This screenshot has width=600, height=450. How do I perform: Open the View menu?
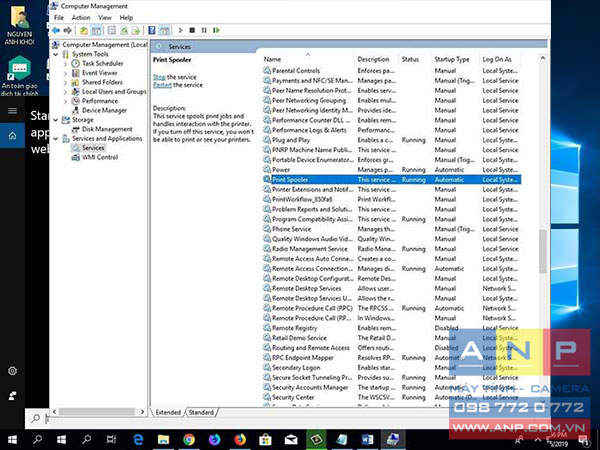105,18
